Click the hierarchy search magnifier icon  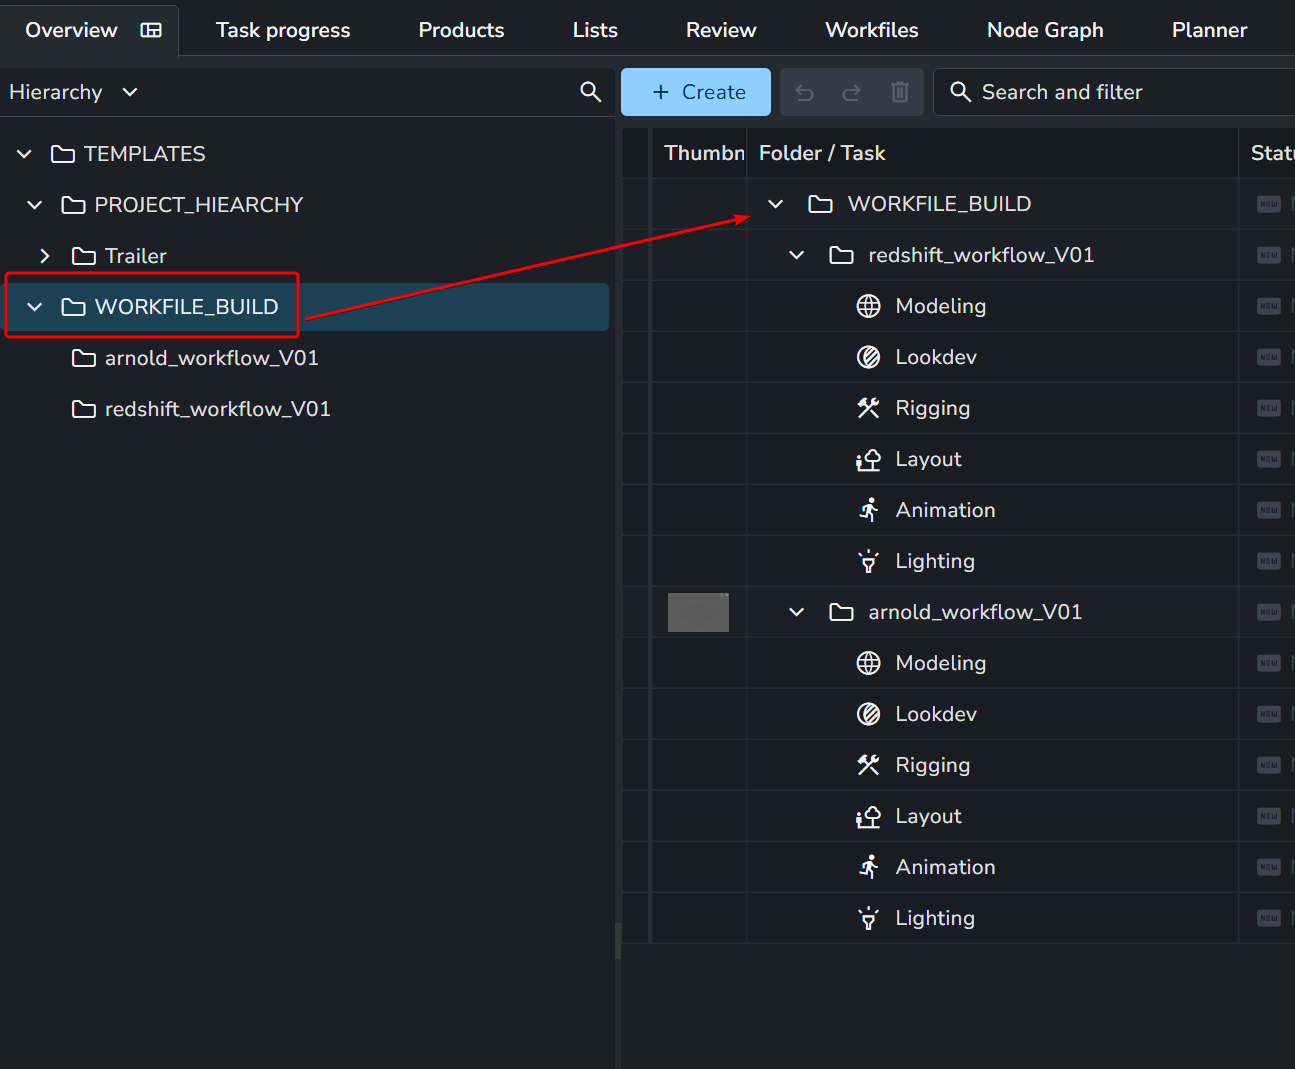click(590, 92)
